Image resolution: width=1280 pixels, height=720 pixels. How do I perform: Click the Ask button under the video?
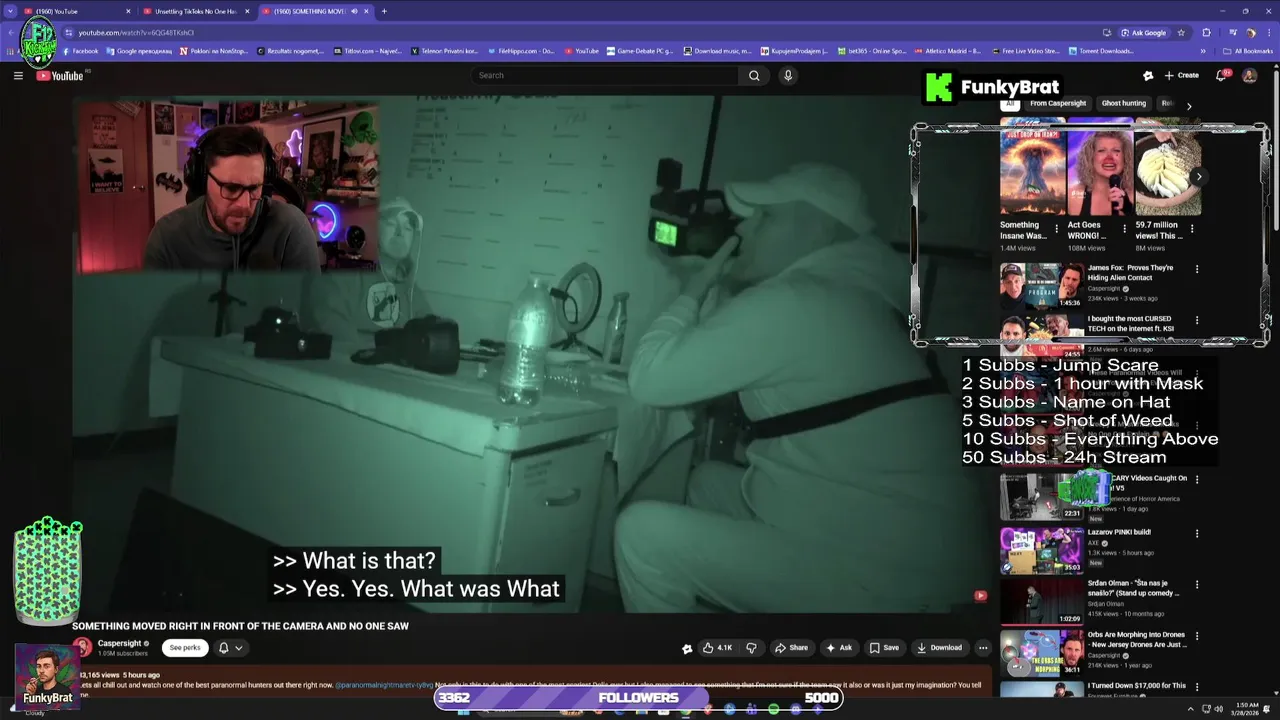(839, 647)
